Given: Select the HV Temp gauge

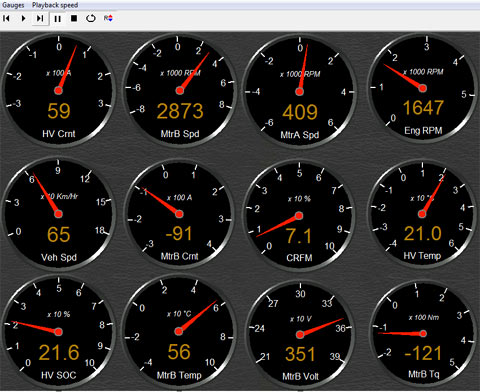Looking at the screenshot, I should tap(422, 214).
